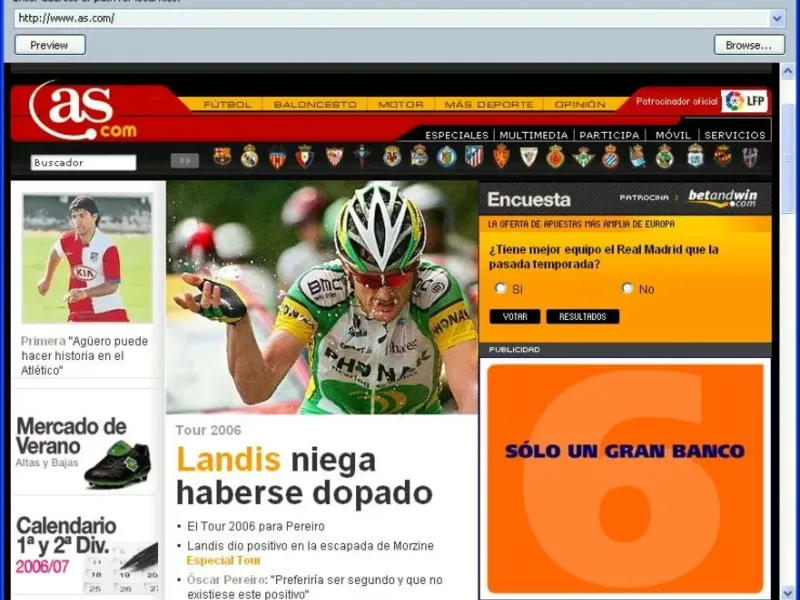
Task: Open the MULTIMEDIA submenu
Action: click(533, 135)
